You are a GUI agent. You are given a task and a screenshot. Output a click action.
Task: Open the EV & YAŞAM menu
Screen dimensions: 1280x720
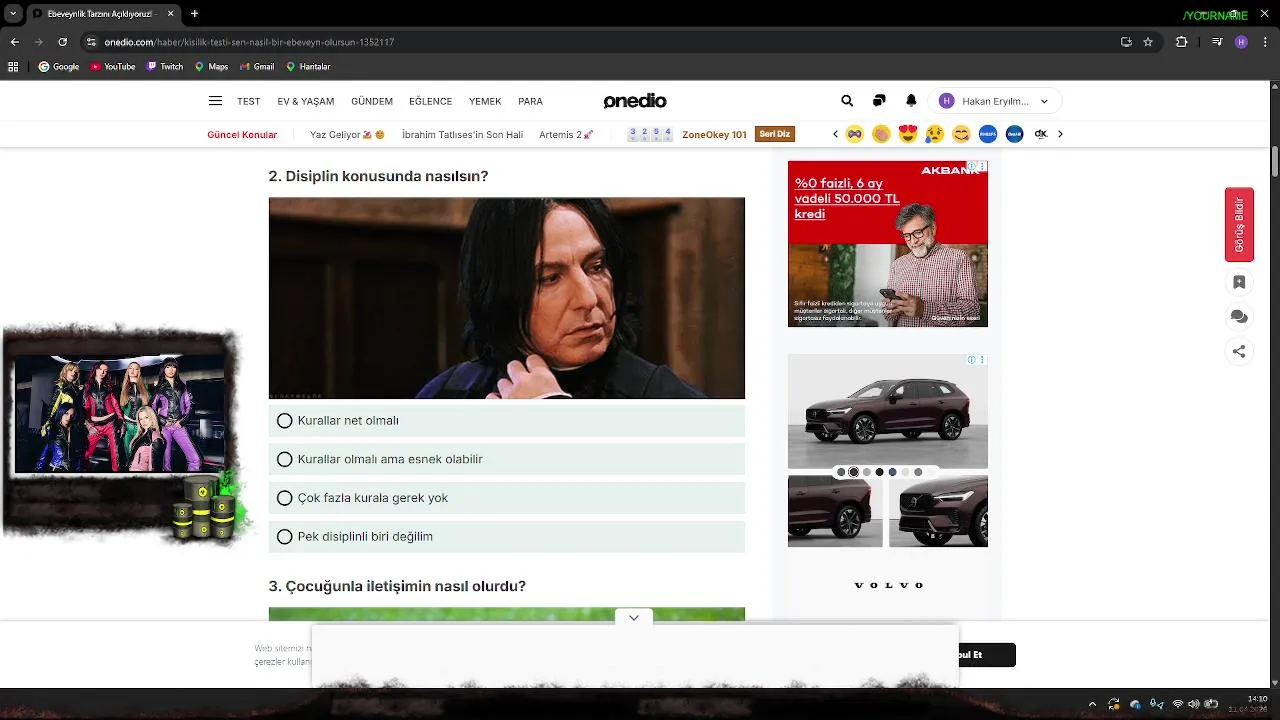306,101
